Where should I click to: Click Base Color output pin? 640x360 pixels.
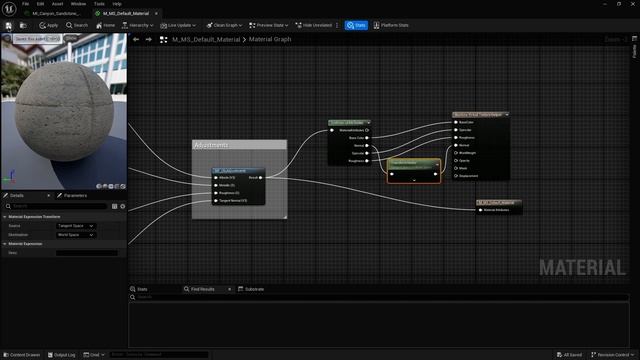[367, 138]
